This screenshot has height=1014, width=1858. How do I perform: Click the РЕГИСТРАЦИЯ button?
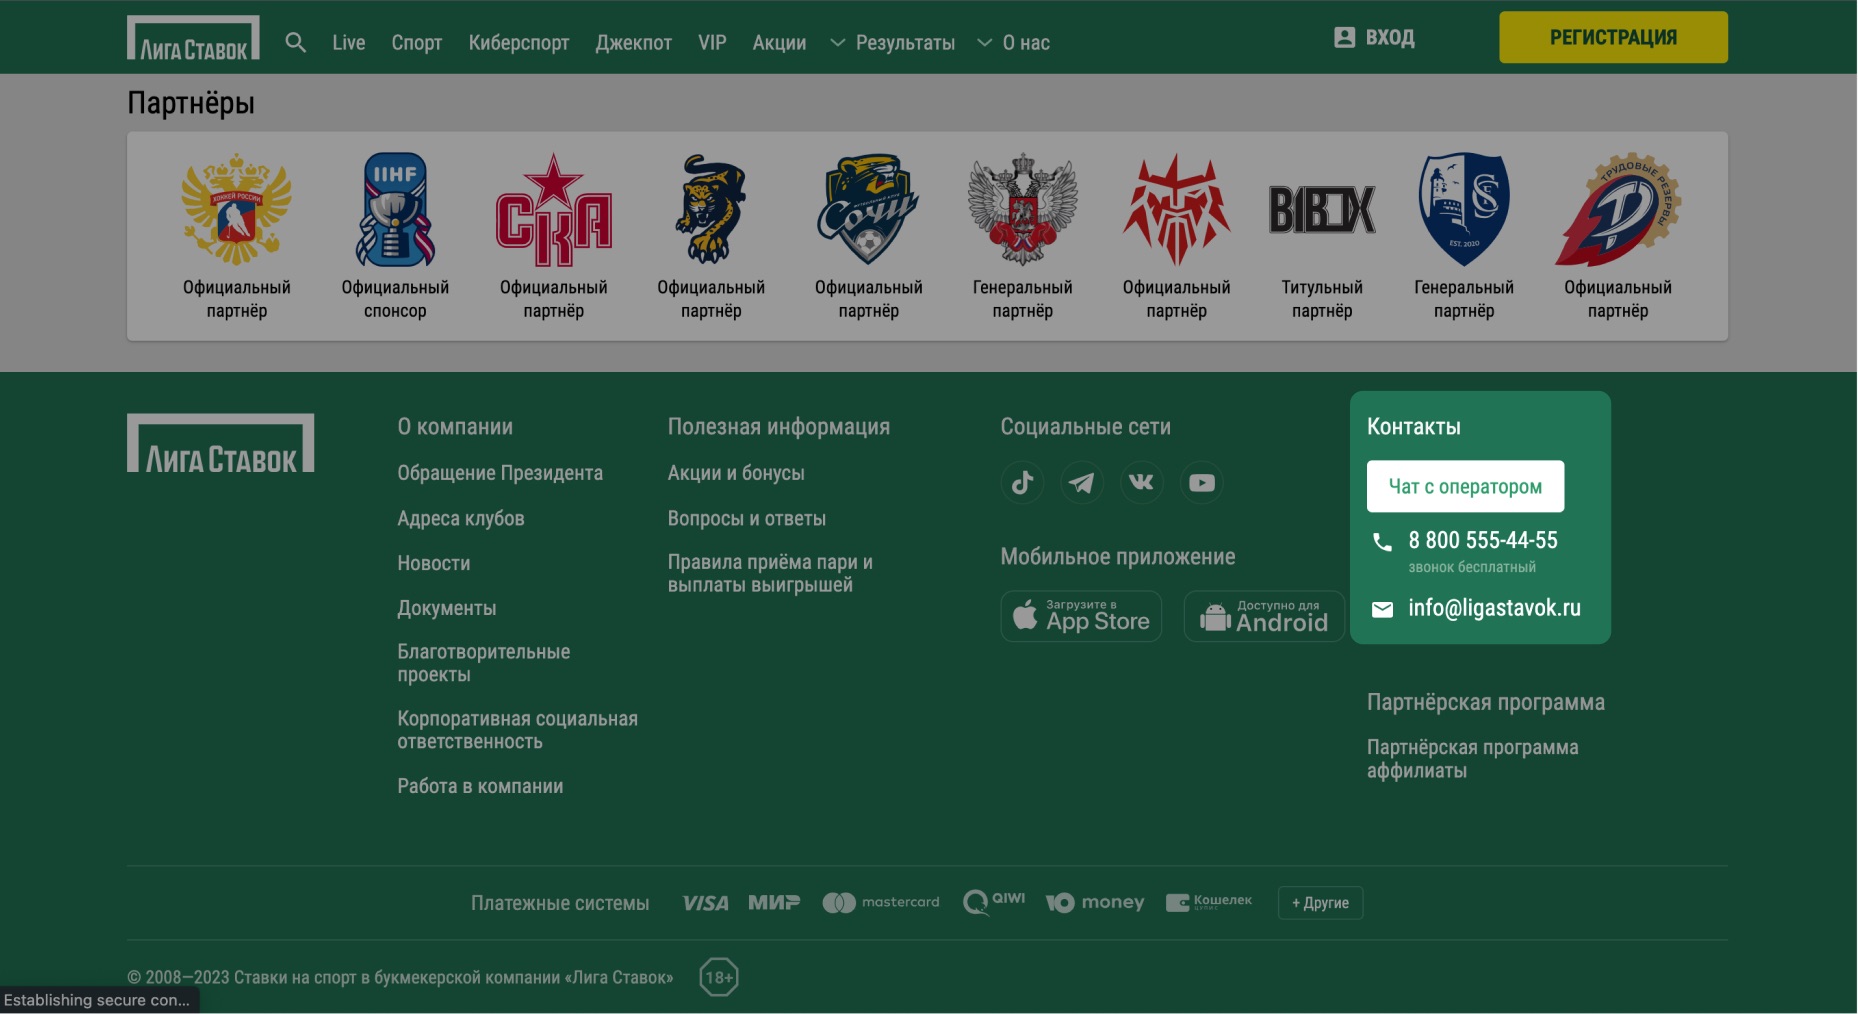[1613, 37]
